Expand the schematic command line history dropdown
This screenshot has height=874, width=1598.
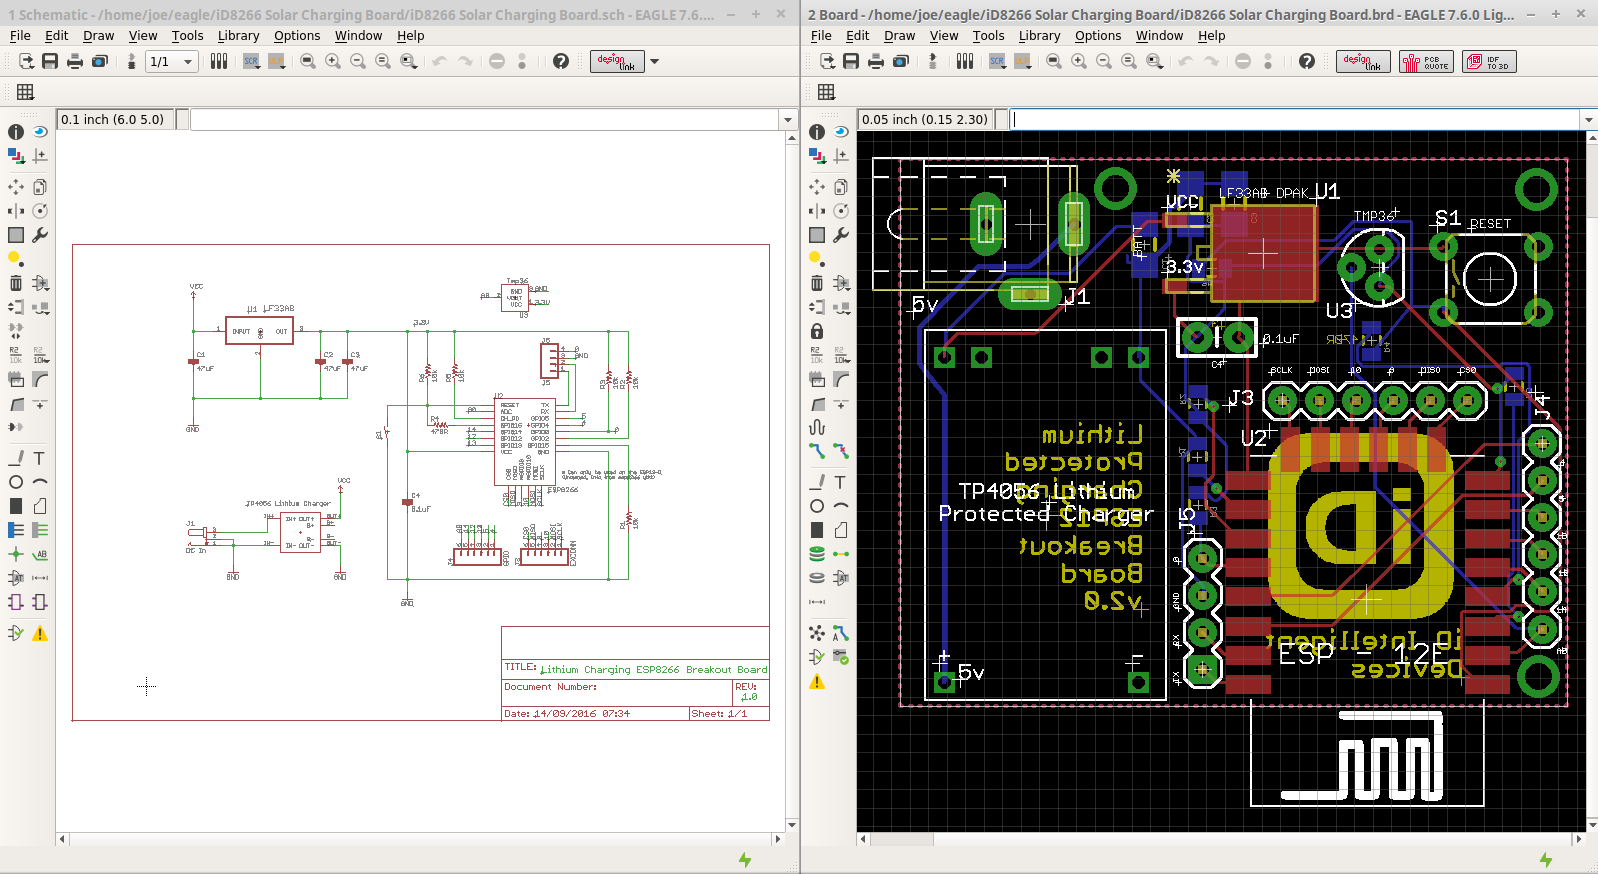click(x=788, y=120)
